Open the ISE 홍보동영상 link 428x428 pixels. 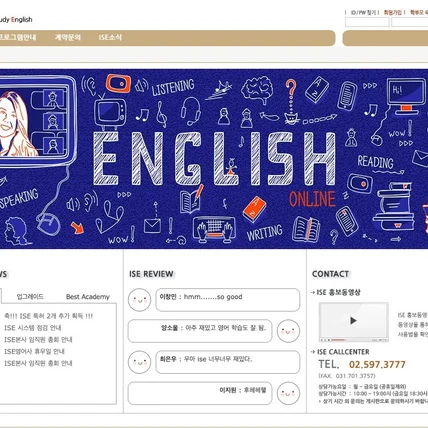pyautogui.click(x=338, y=292)
